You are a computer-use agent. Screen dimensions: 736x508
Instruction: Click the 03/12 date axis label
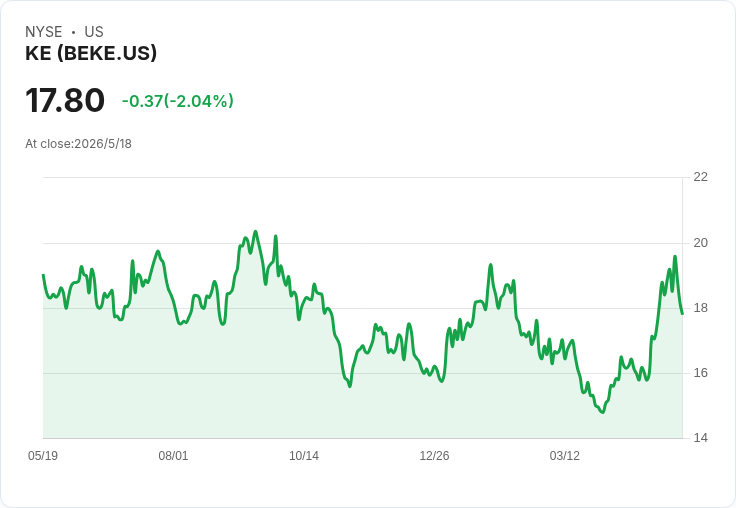[565, 455]
